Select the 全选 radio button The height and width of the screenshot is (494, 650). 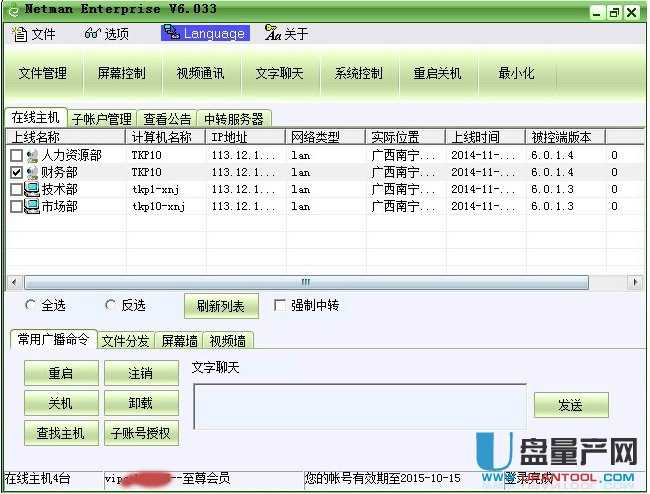point(30,305)
